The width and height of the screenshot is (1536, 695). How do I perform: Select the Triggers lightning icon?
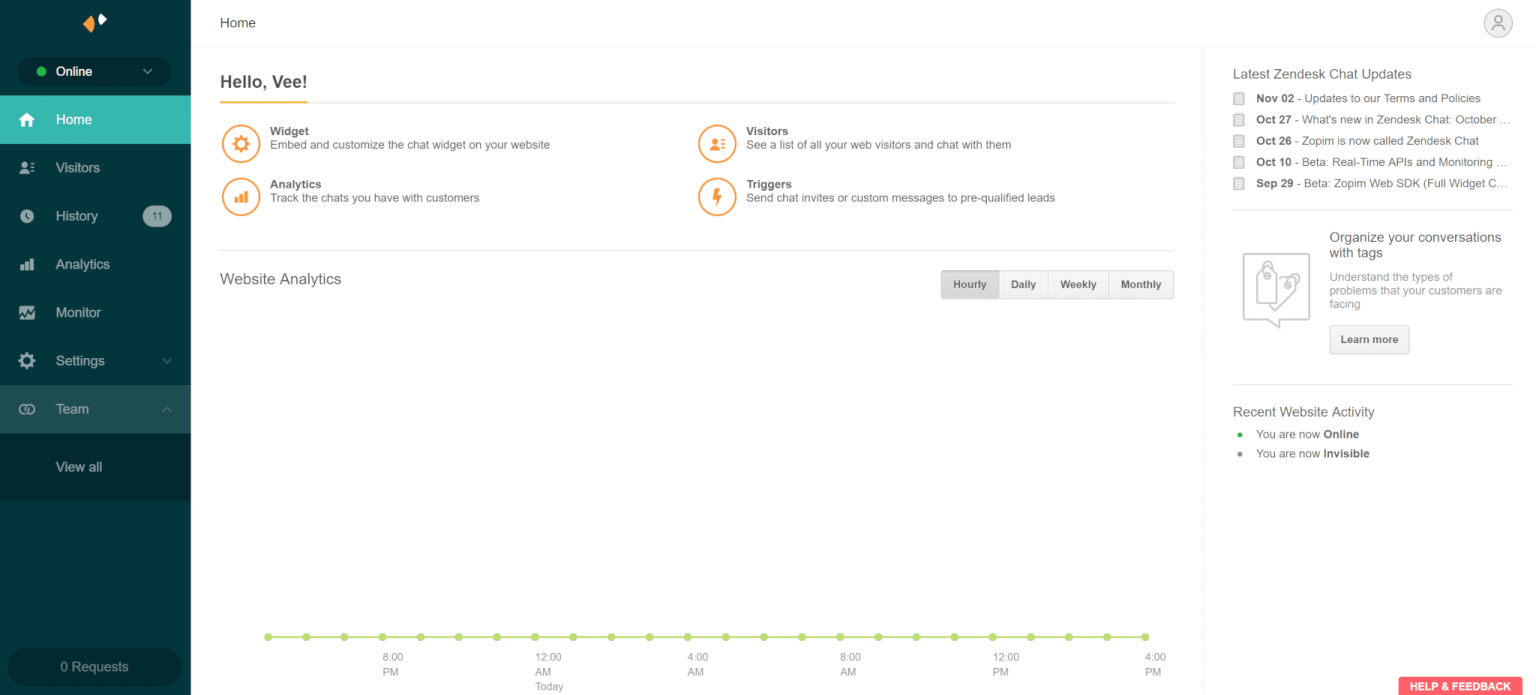pos(717,196)
